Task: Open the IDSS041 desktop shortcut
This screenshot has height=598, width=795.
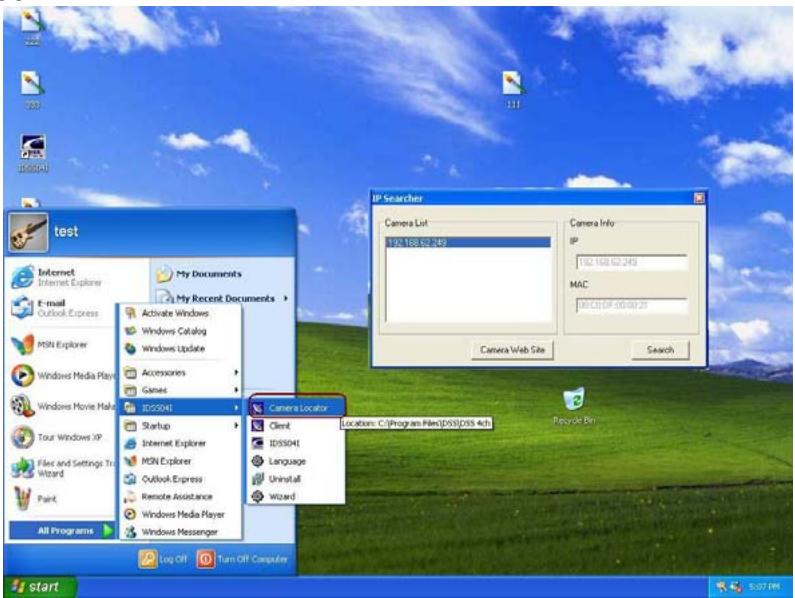Action: (x=33, y=153)
